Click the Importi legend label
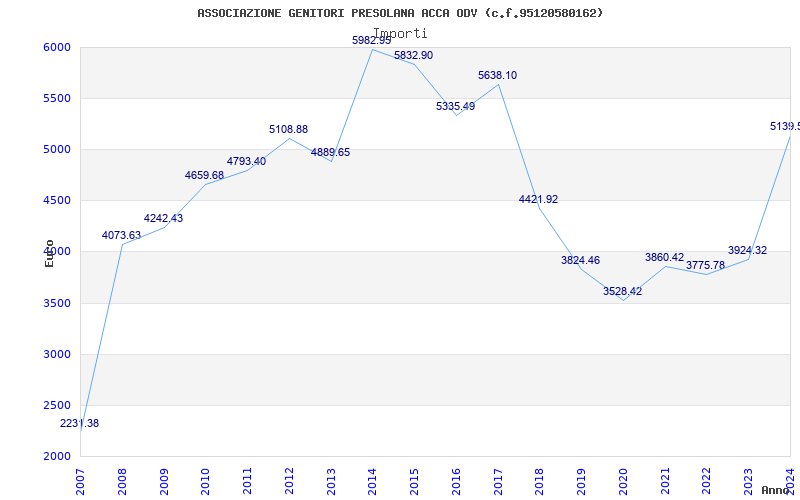This screenshot has width=800, height=500. tap(400, 33)
